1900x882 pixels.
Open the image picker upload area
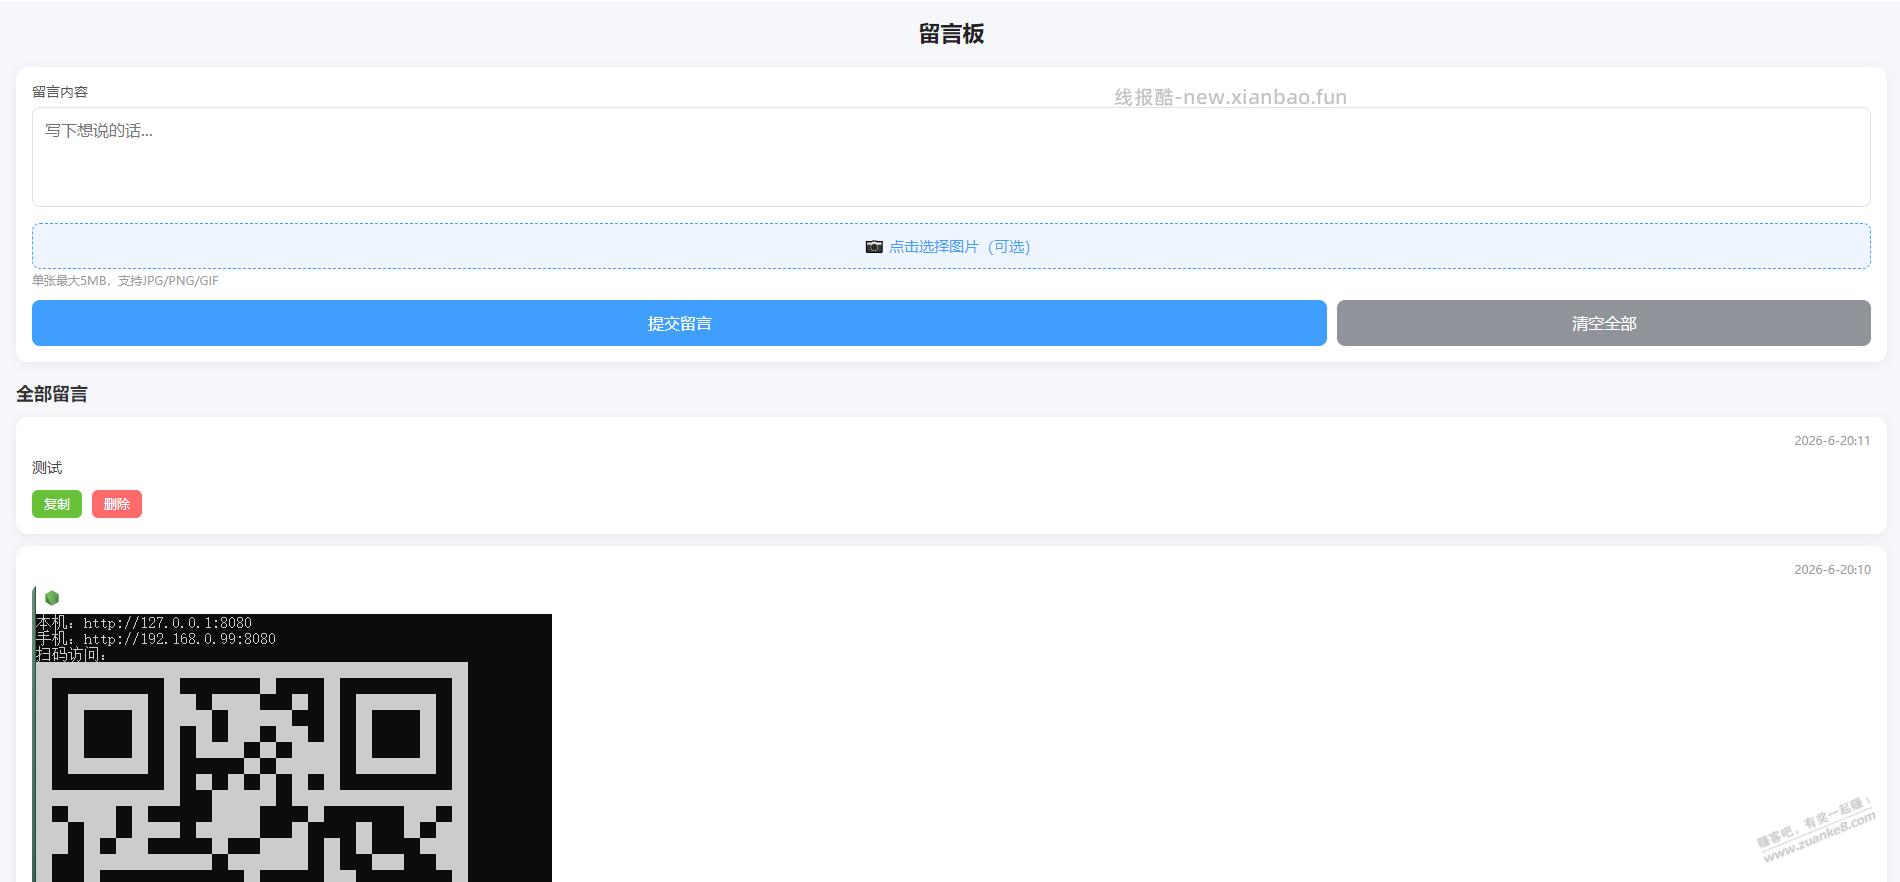pyautogui.click(x=951, y=246)
